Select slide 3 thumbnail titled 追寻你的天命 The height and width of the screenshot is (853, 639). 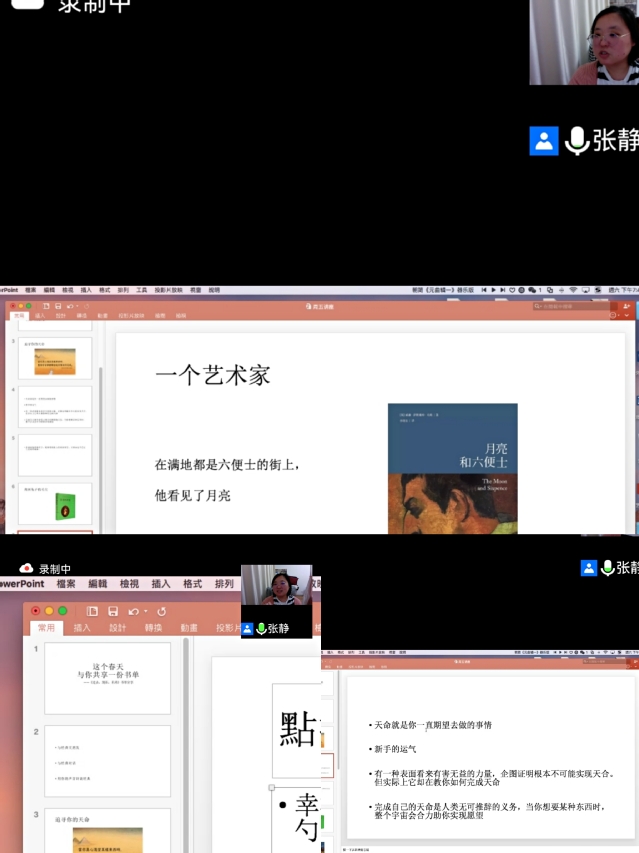pos(108,832)
